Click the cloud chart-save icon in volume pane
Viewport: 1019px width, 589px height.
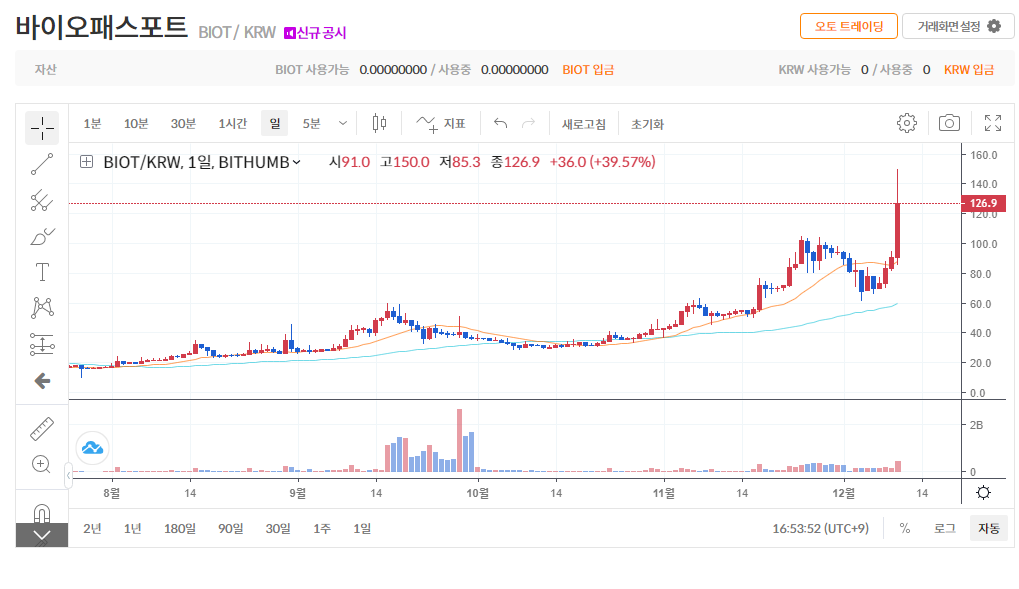point(92,448)
